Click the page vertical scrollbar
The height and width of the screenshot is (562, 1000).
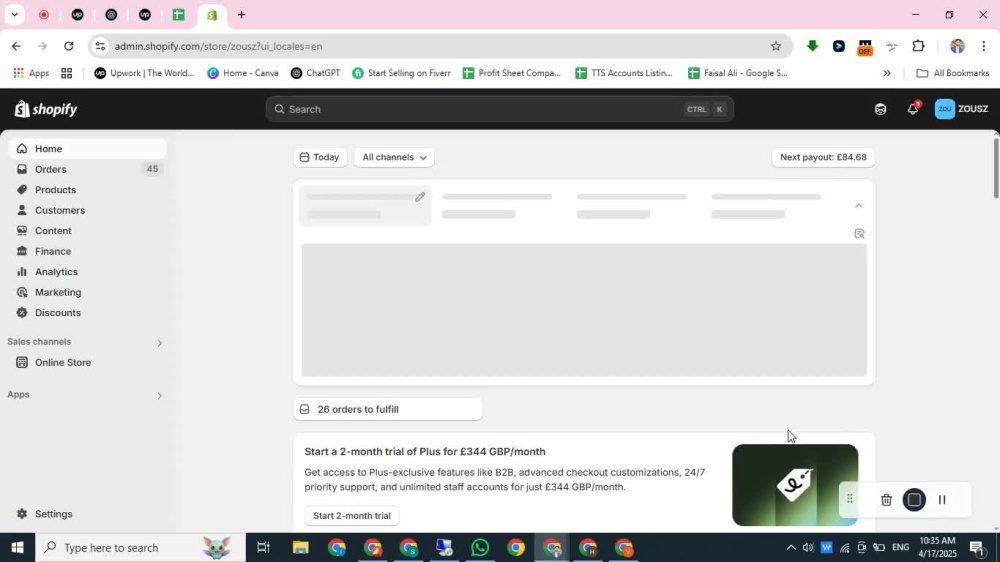996,168
